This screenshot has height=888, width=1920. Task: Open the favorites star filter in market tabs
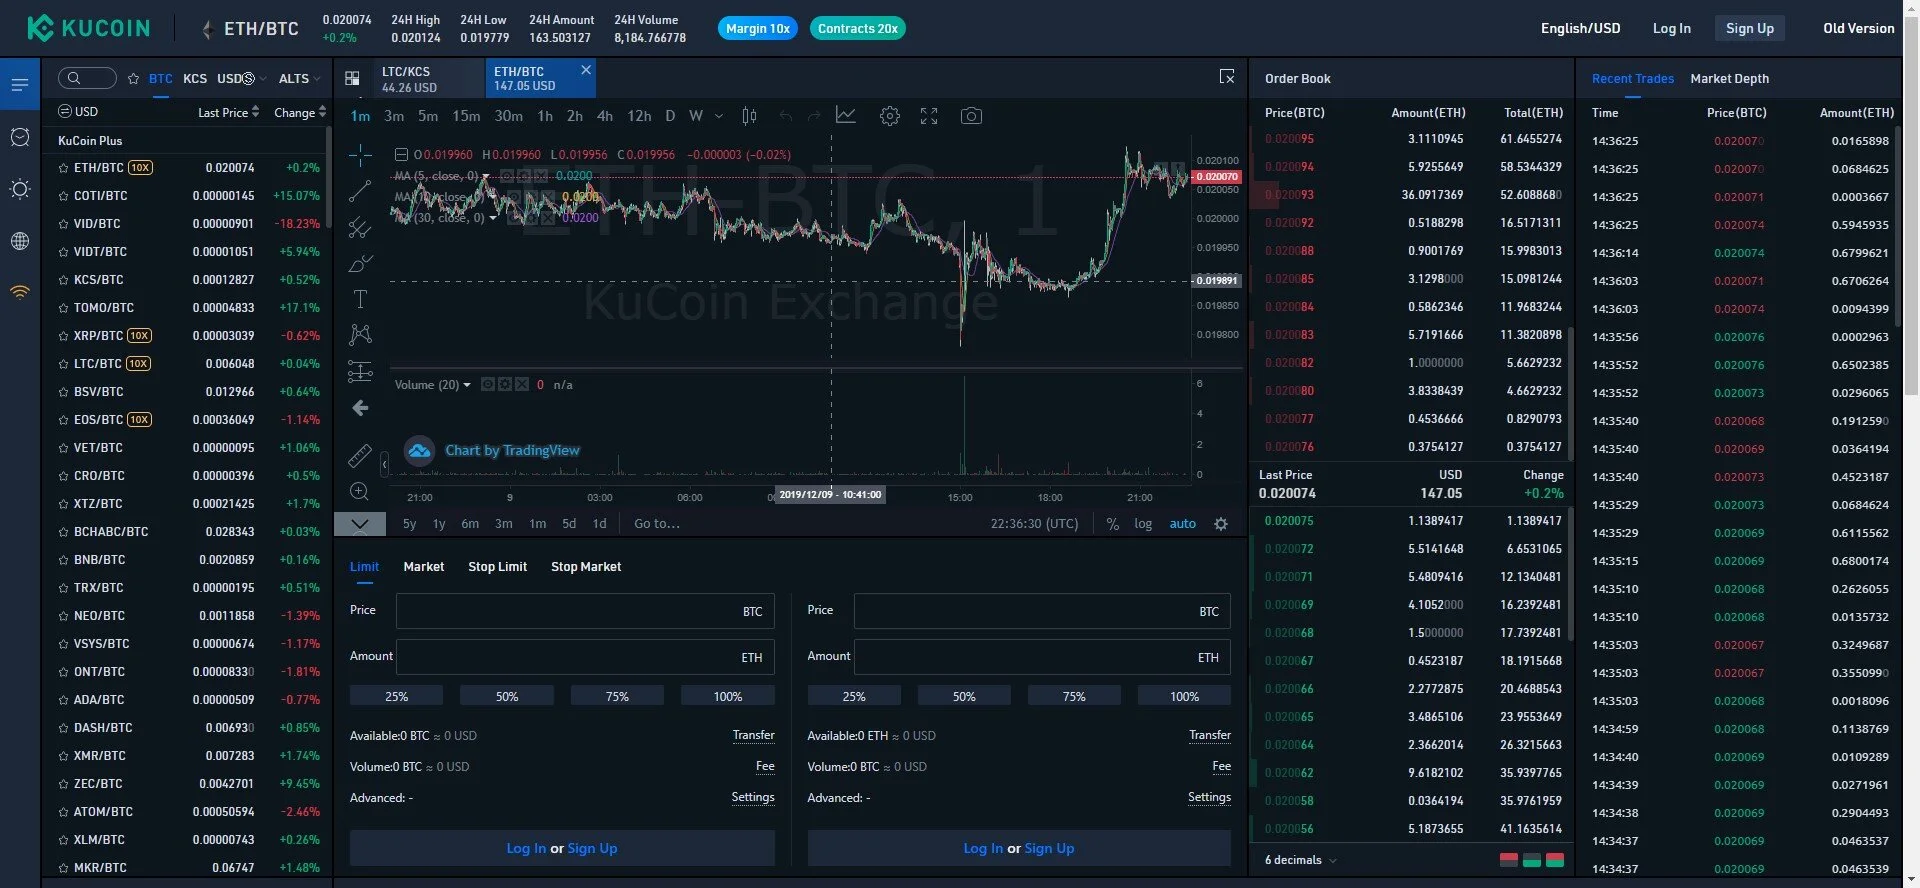point(134,78)
